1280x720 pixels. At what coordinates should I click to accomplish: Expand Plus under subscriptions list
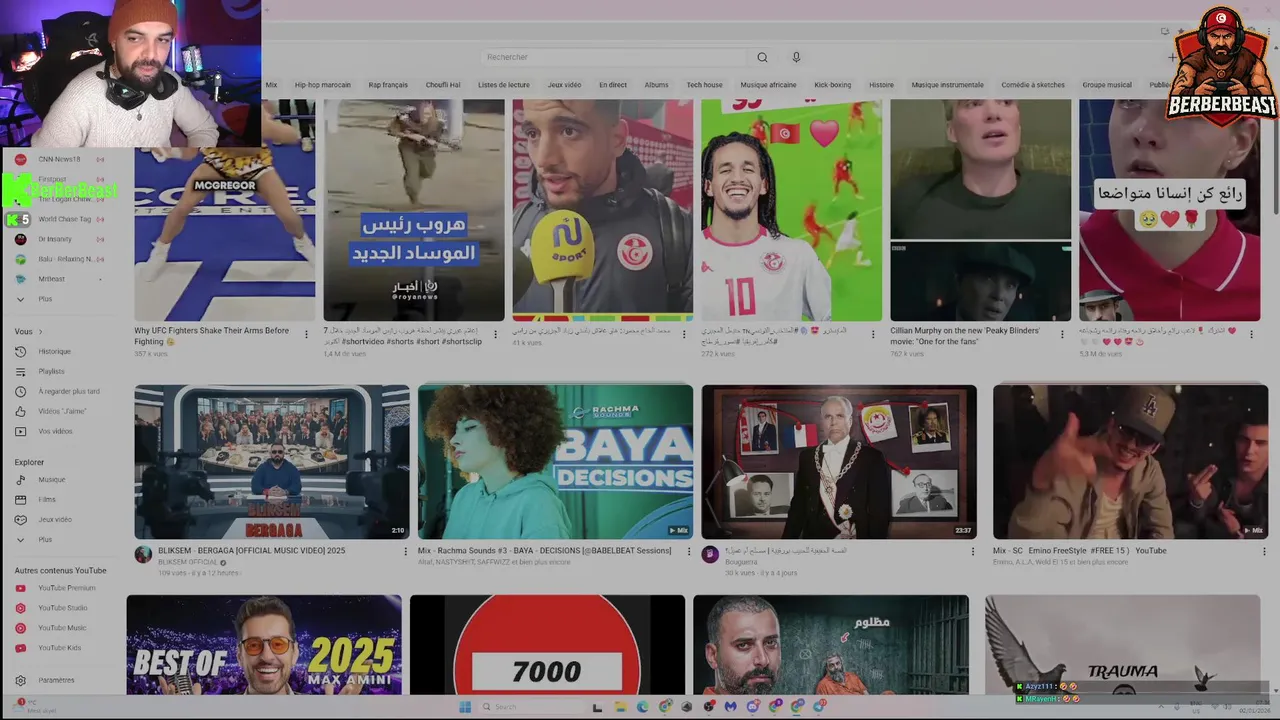pyautogui.click(x=45, y=299)
